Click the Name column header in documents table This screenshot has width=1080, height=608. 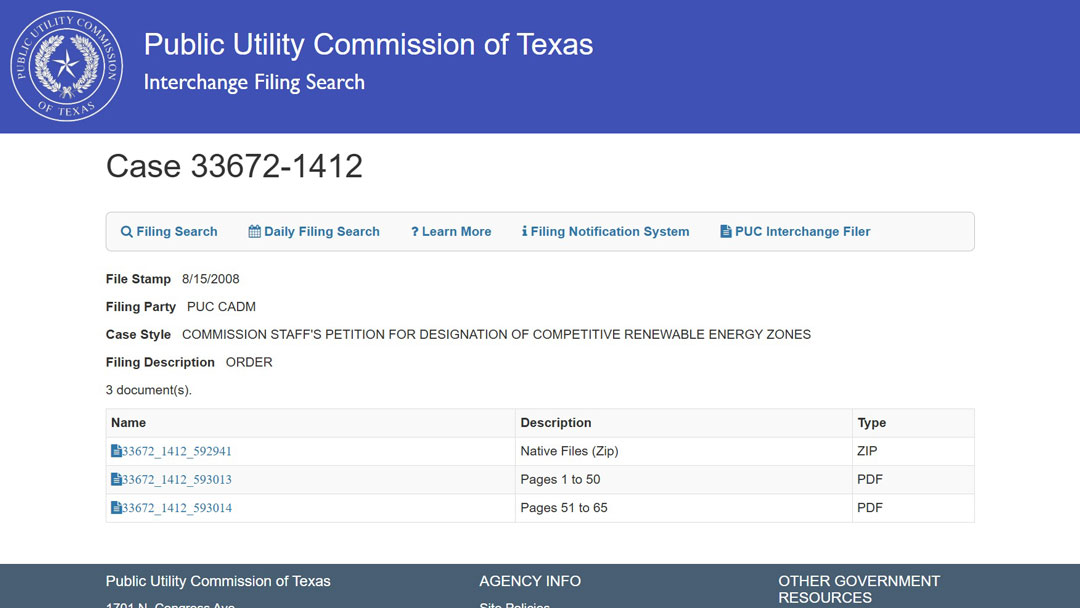(x=129, y=423)
